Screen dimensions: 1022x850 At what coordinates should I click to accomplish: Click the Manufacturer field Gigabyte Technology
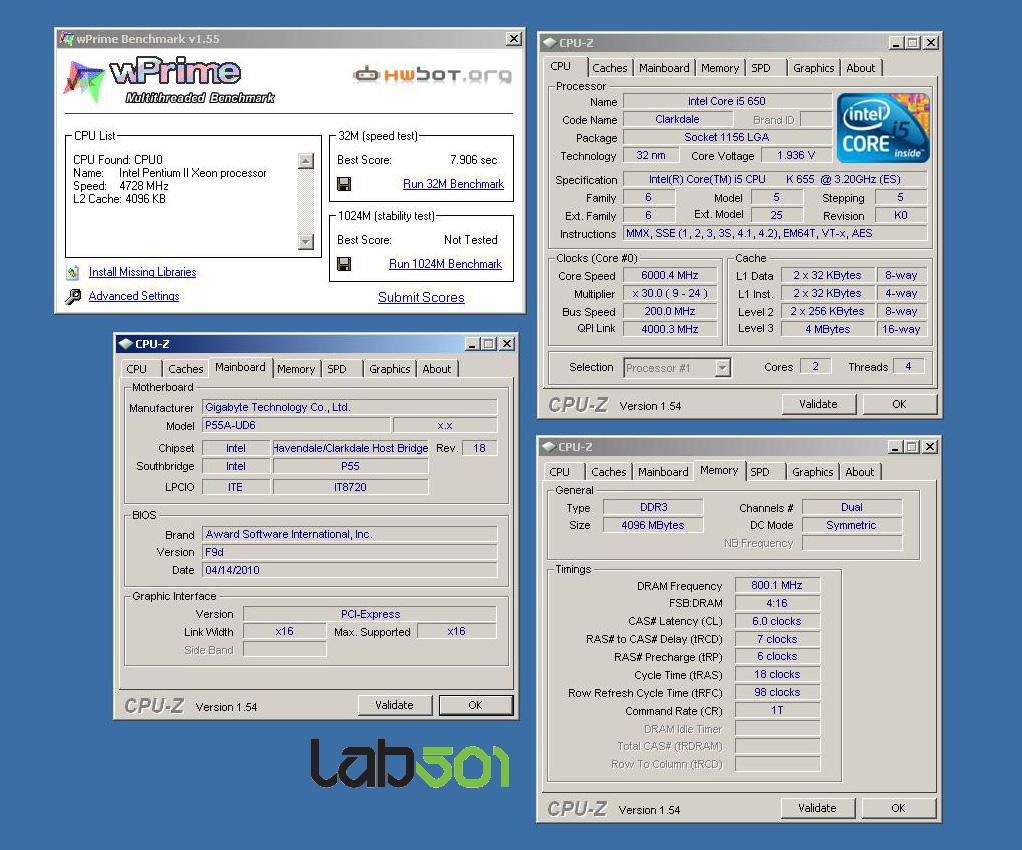[x=349, y=407]
